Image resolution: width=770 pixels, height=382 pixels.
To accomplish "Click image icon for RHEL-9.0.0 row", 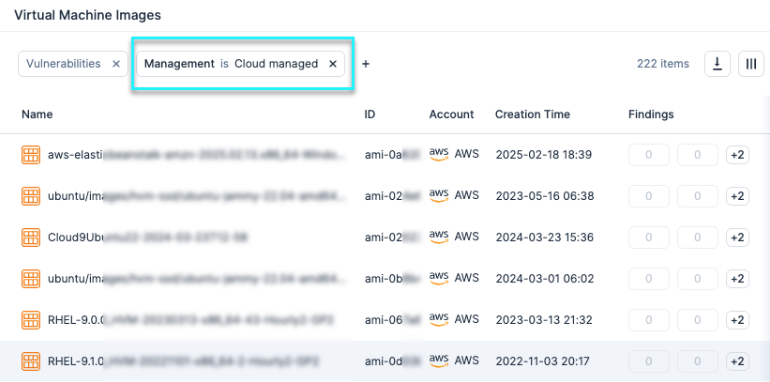I will (31, 320).
